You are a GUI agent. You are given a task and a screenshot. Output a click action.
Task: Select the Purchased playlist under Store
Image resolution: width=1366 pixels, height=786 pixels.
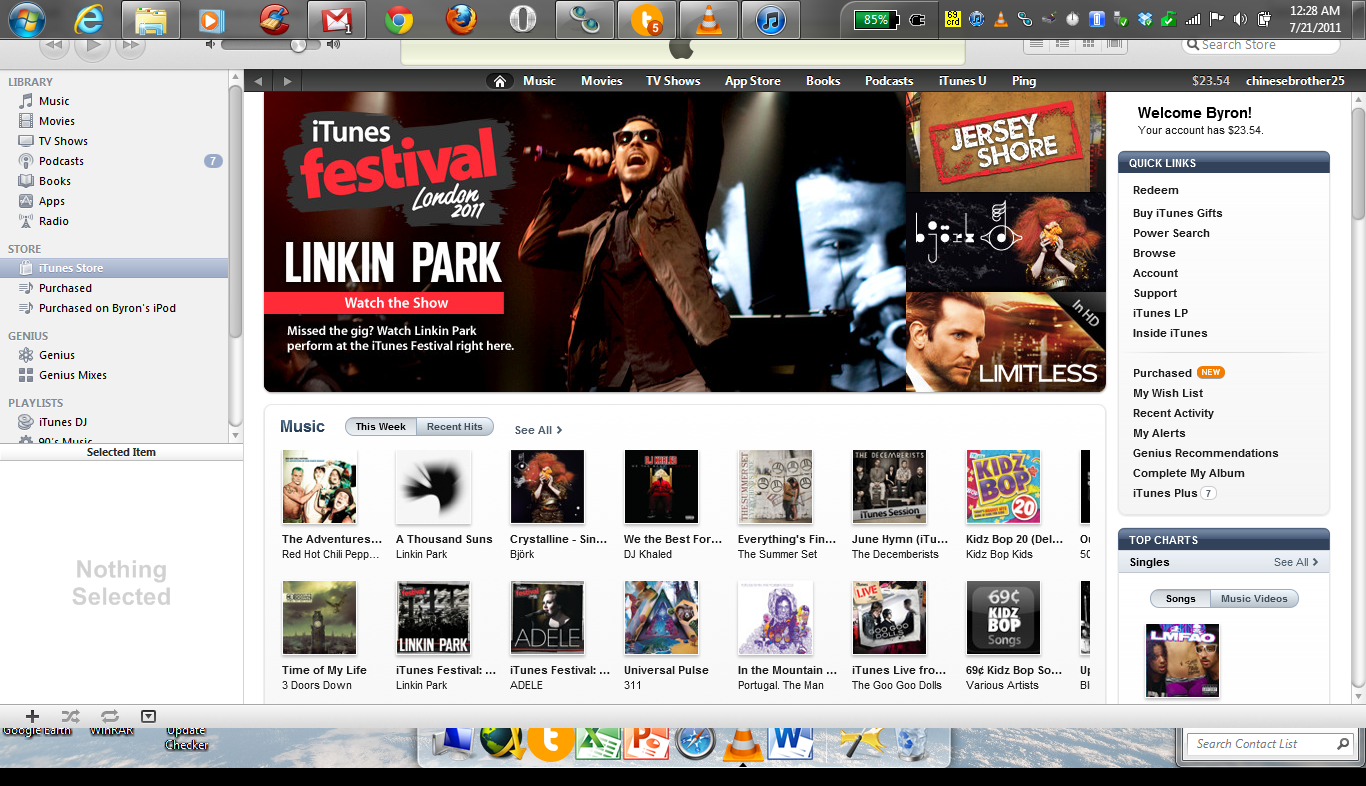[x=65, y=288]
